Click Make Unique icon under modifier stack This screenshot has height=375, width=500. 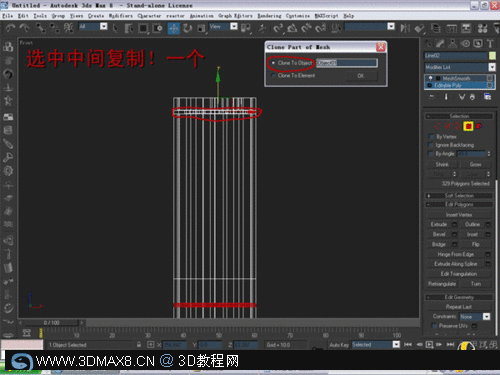click(461, 97)
